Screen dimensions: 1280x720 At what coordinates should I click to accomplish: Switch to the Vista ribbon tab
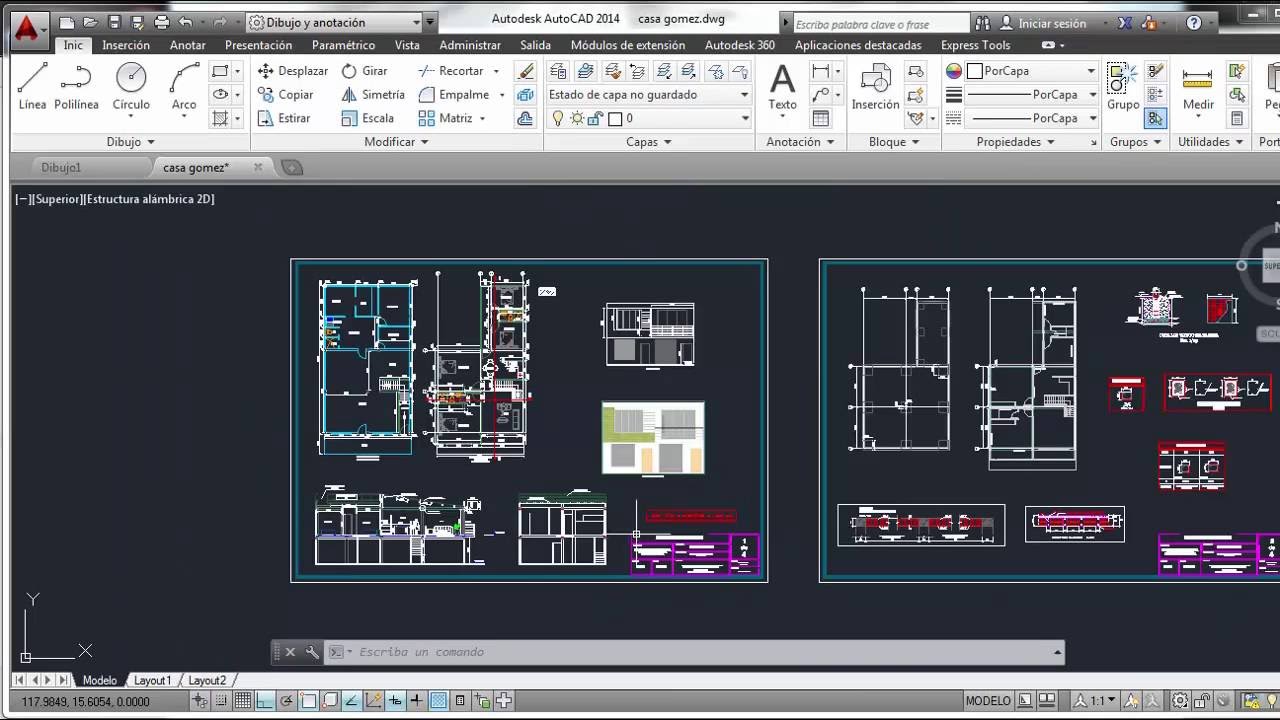coord(407,45)
